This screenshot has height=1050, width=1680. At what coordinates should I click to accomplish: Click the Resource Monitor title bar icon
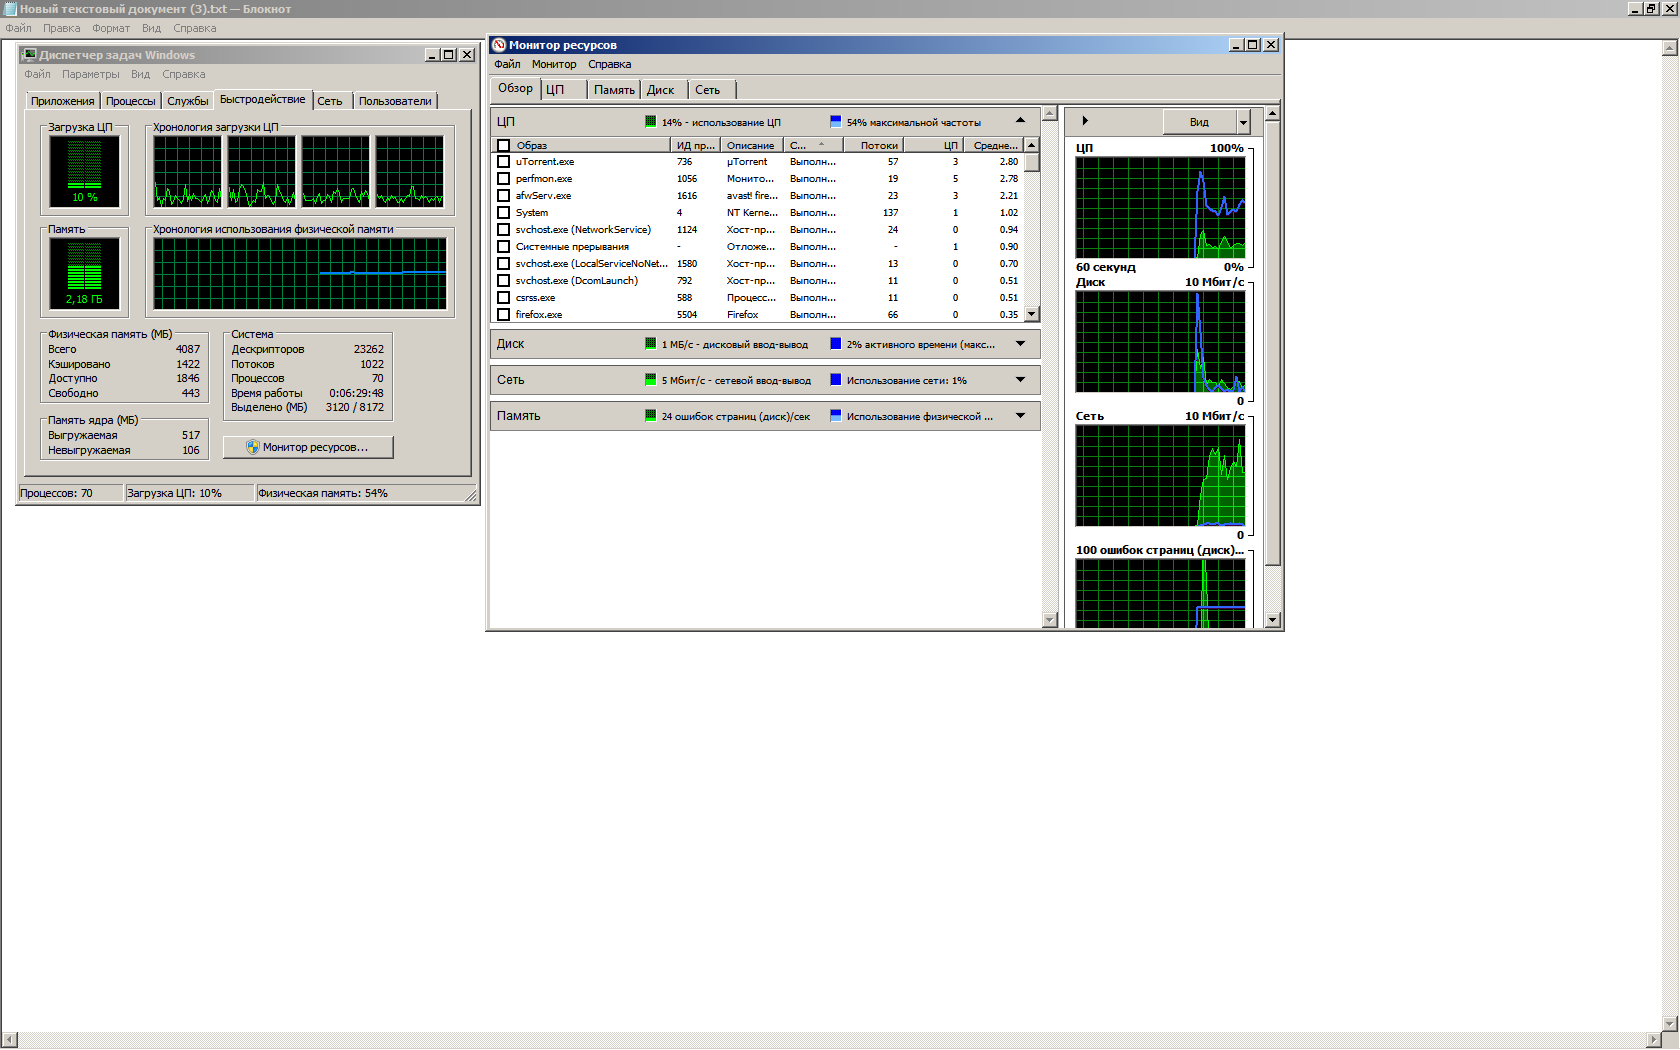[499, 45]
